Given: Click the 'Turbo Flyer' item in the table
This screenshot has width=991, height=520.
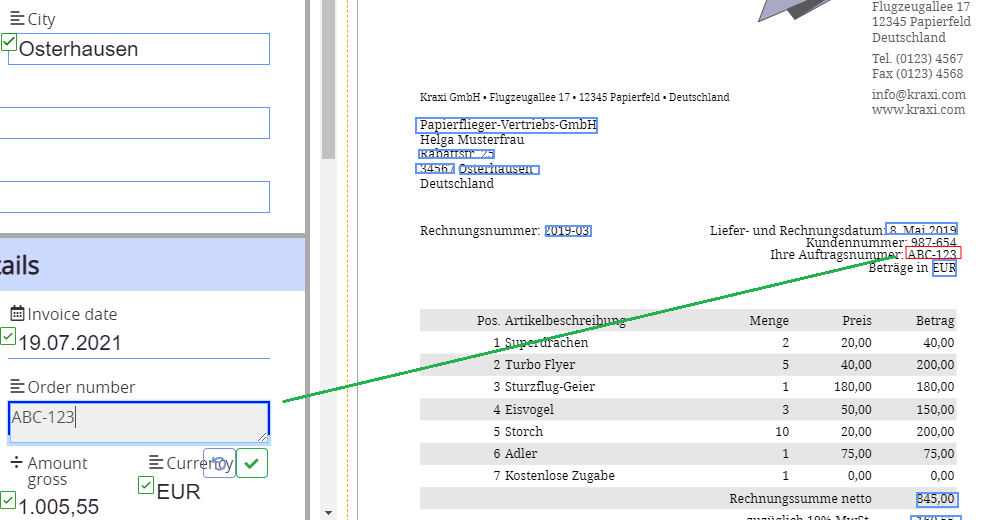Looking at the screenshot, I should (x=540, y=365).
